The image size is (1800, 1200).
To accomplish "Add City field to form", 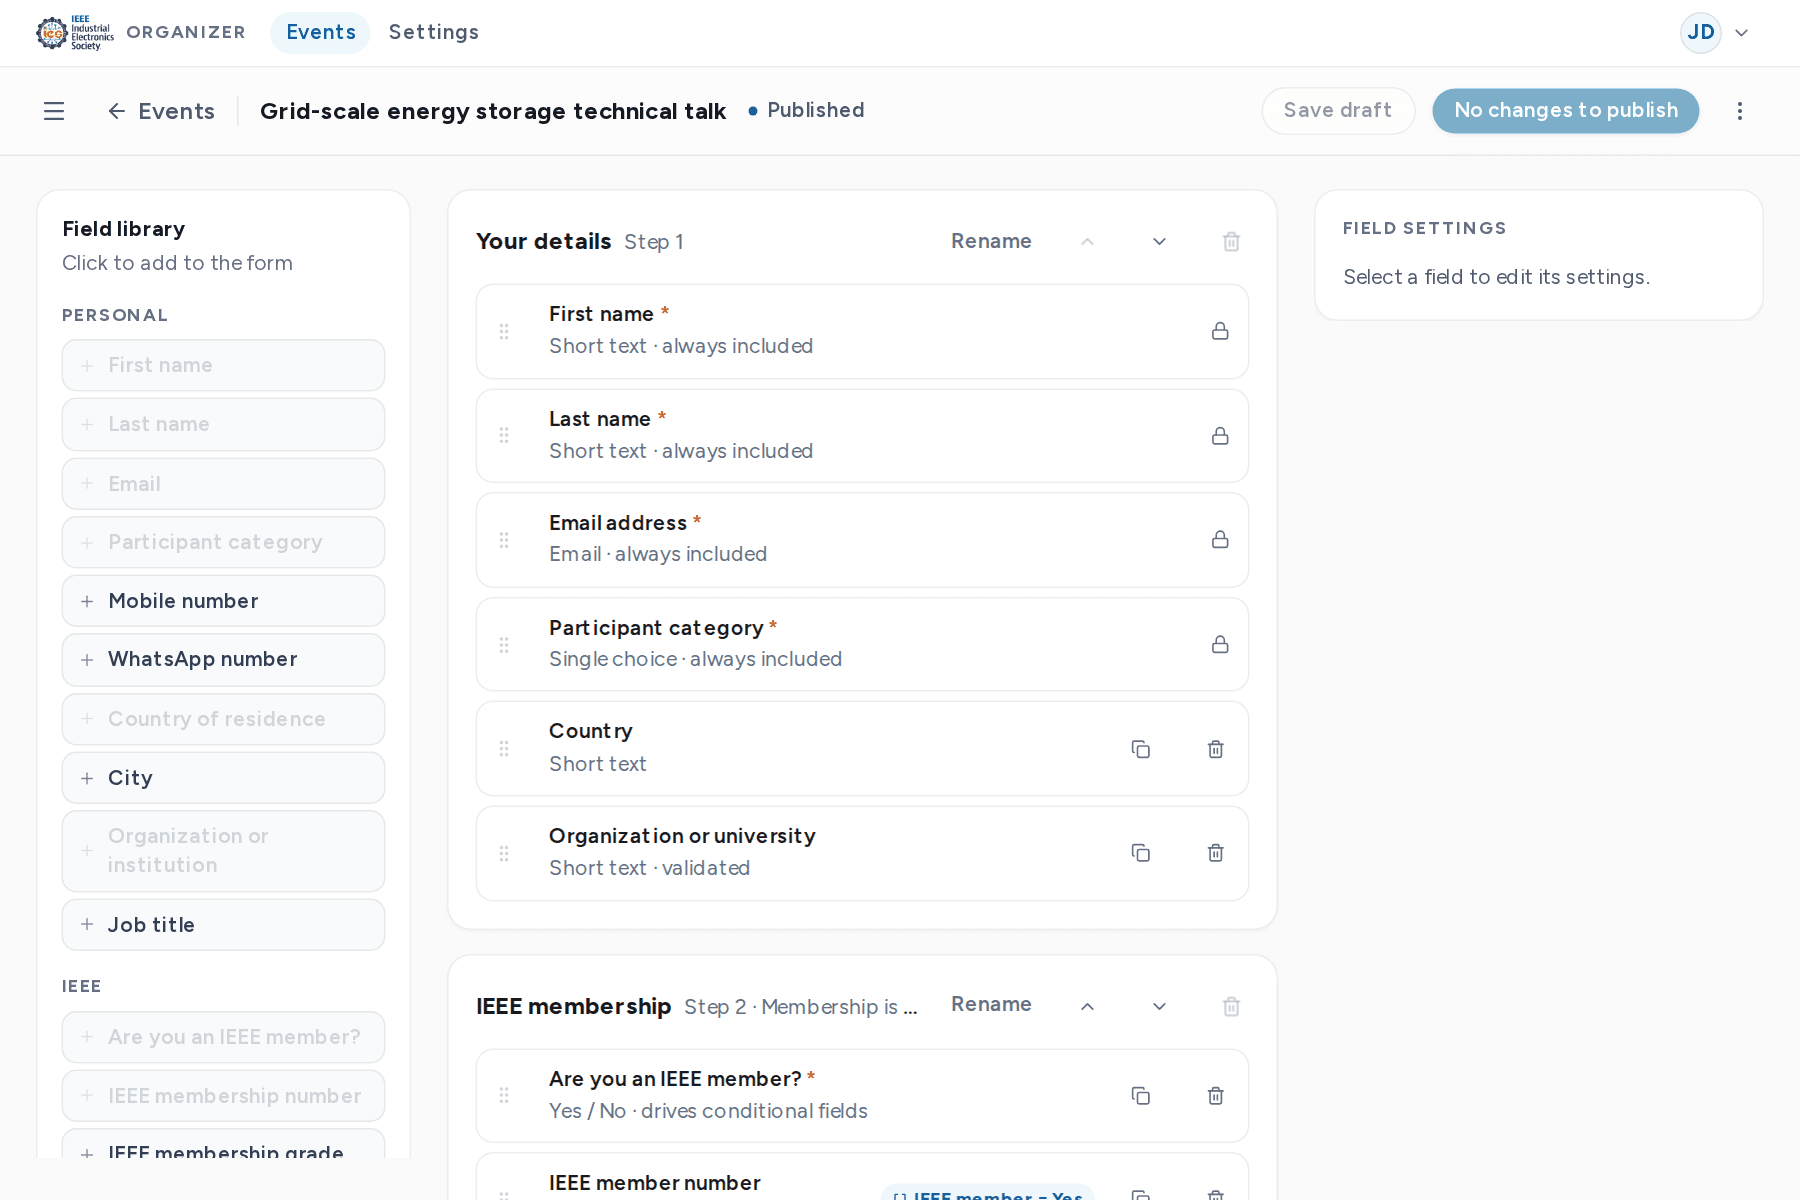I will (223, 778).
